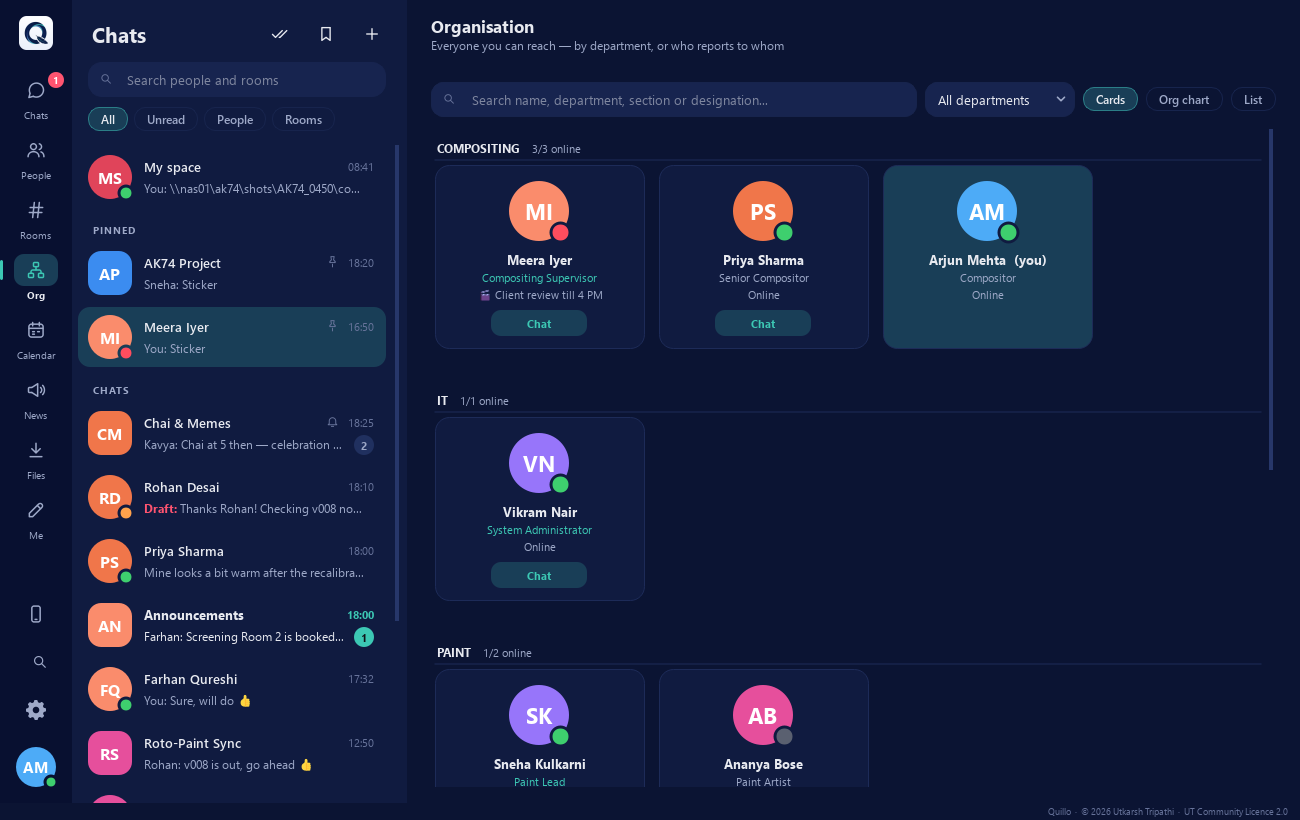
Task: Click the Quillo logo icon
Action: point(36,33)
